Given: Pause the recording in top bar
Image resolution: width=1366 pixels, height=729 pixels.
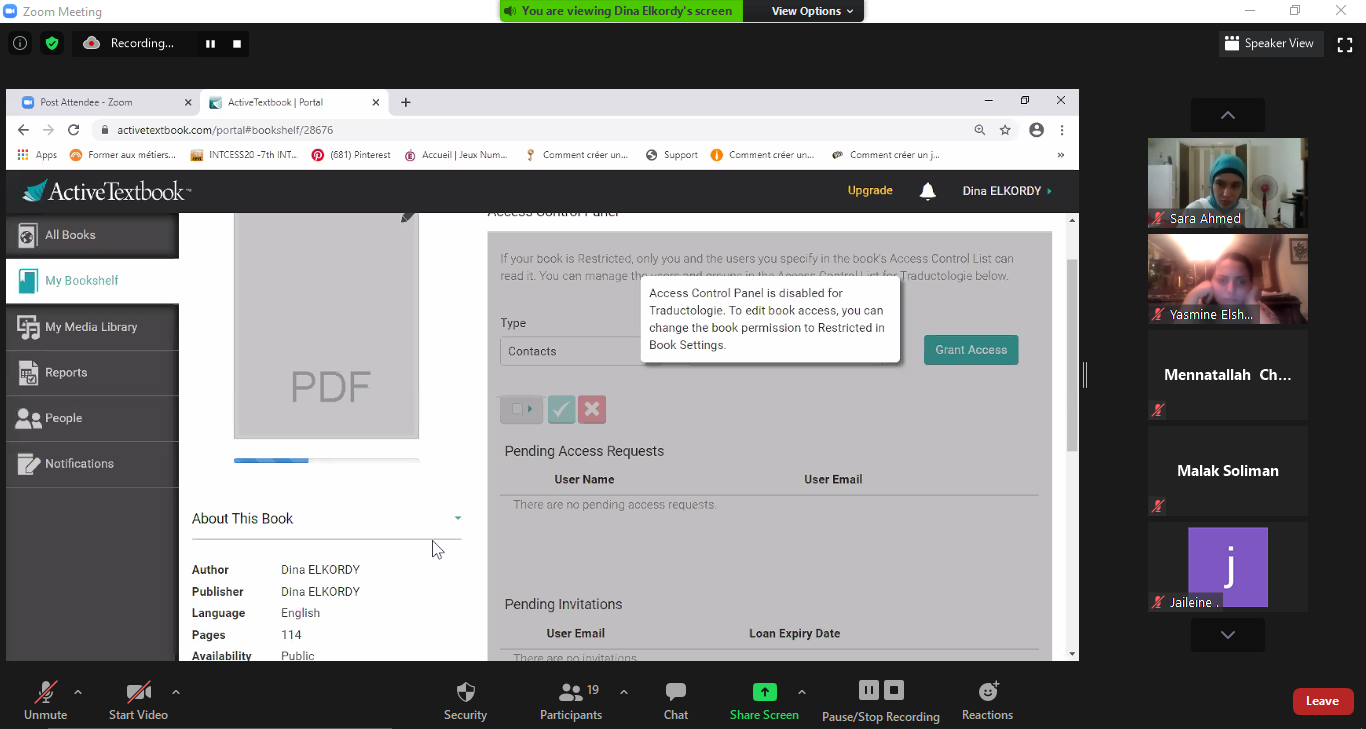Looking at the screenshot, I should (x=210, y=44).
